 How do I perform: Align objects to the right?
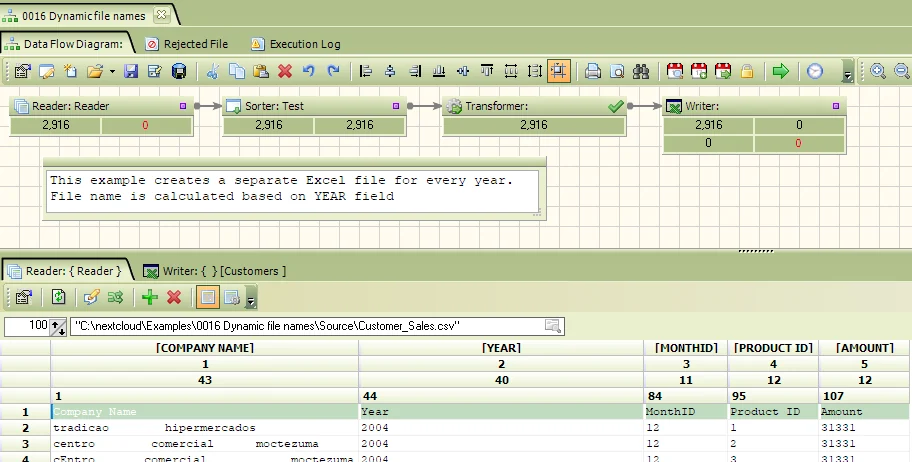tap(415, 71)
